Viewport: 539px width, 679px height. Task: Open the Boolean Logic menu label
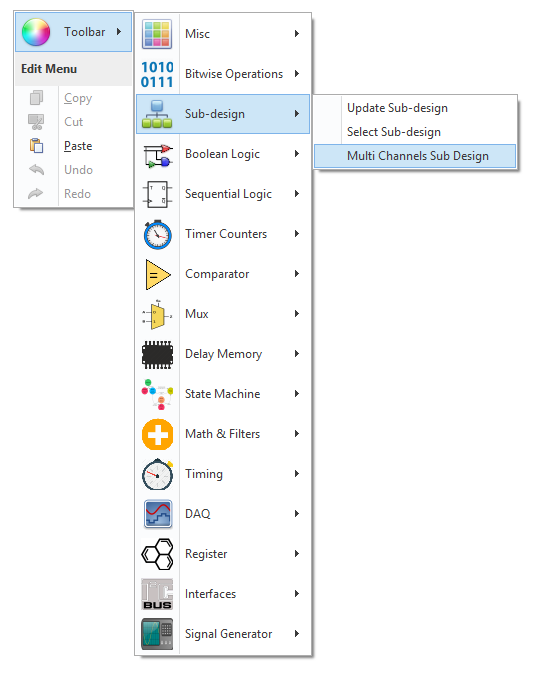click(x=222, y=154)
